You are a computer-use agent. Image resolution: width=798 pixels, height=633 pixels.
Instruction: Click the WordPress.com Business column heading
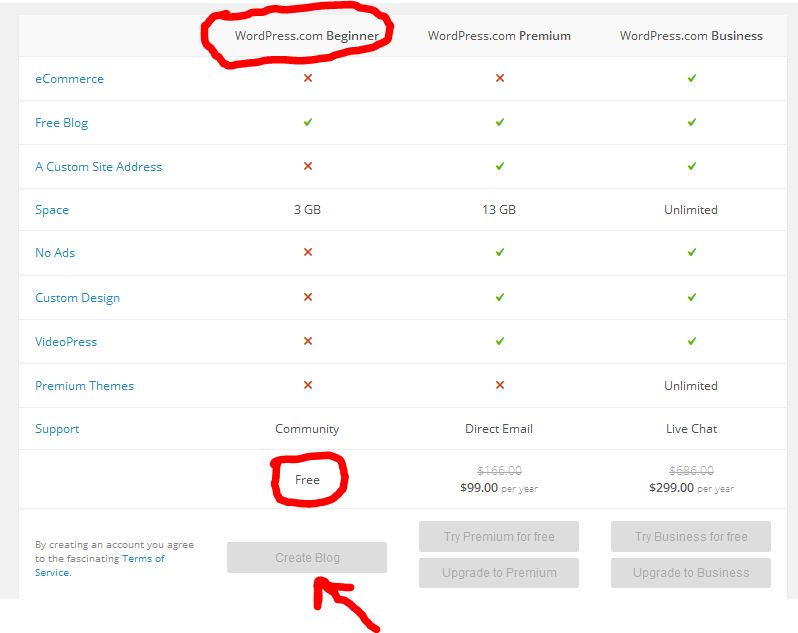pos(691,36)
